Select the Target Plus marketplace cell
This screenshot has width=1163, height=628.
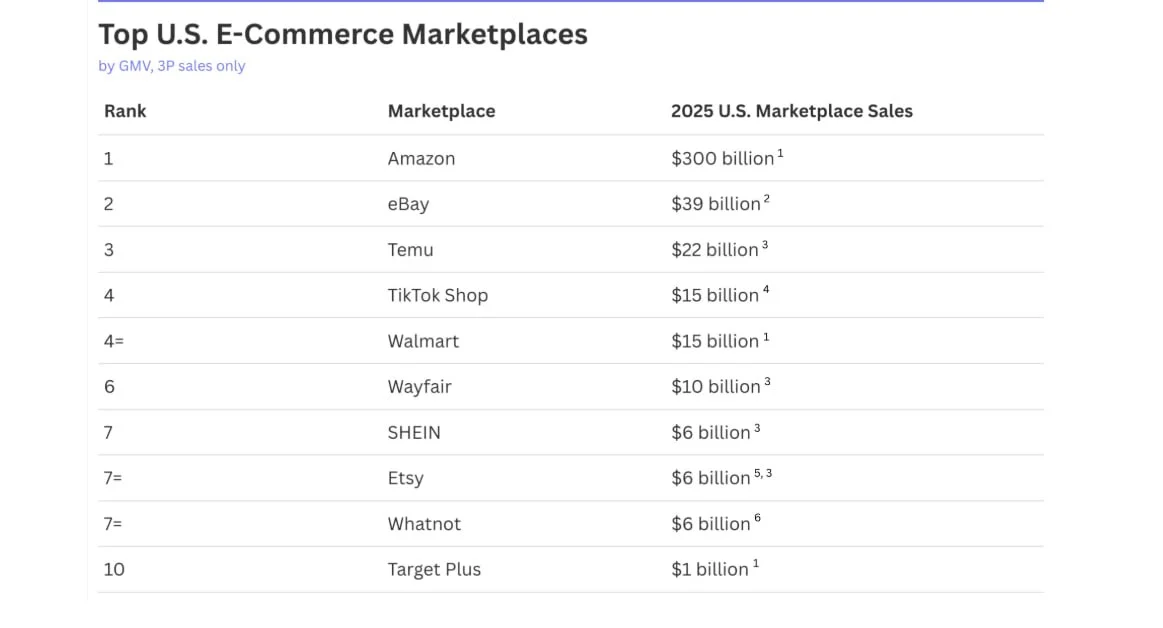(434, 569)
